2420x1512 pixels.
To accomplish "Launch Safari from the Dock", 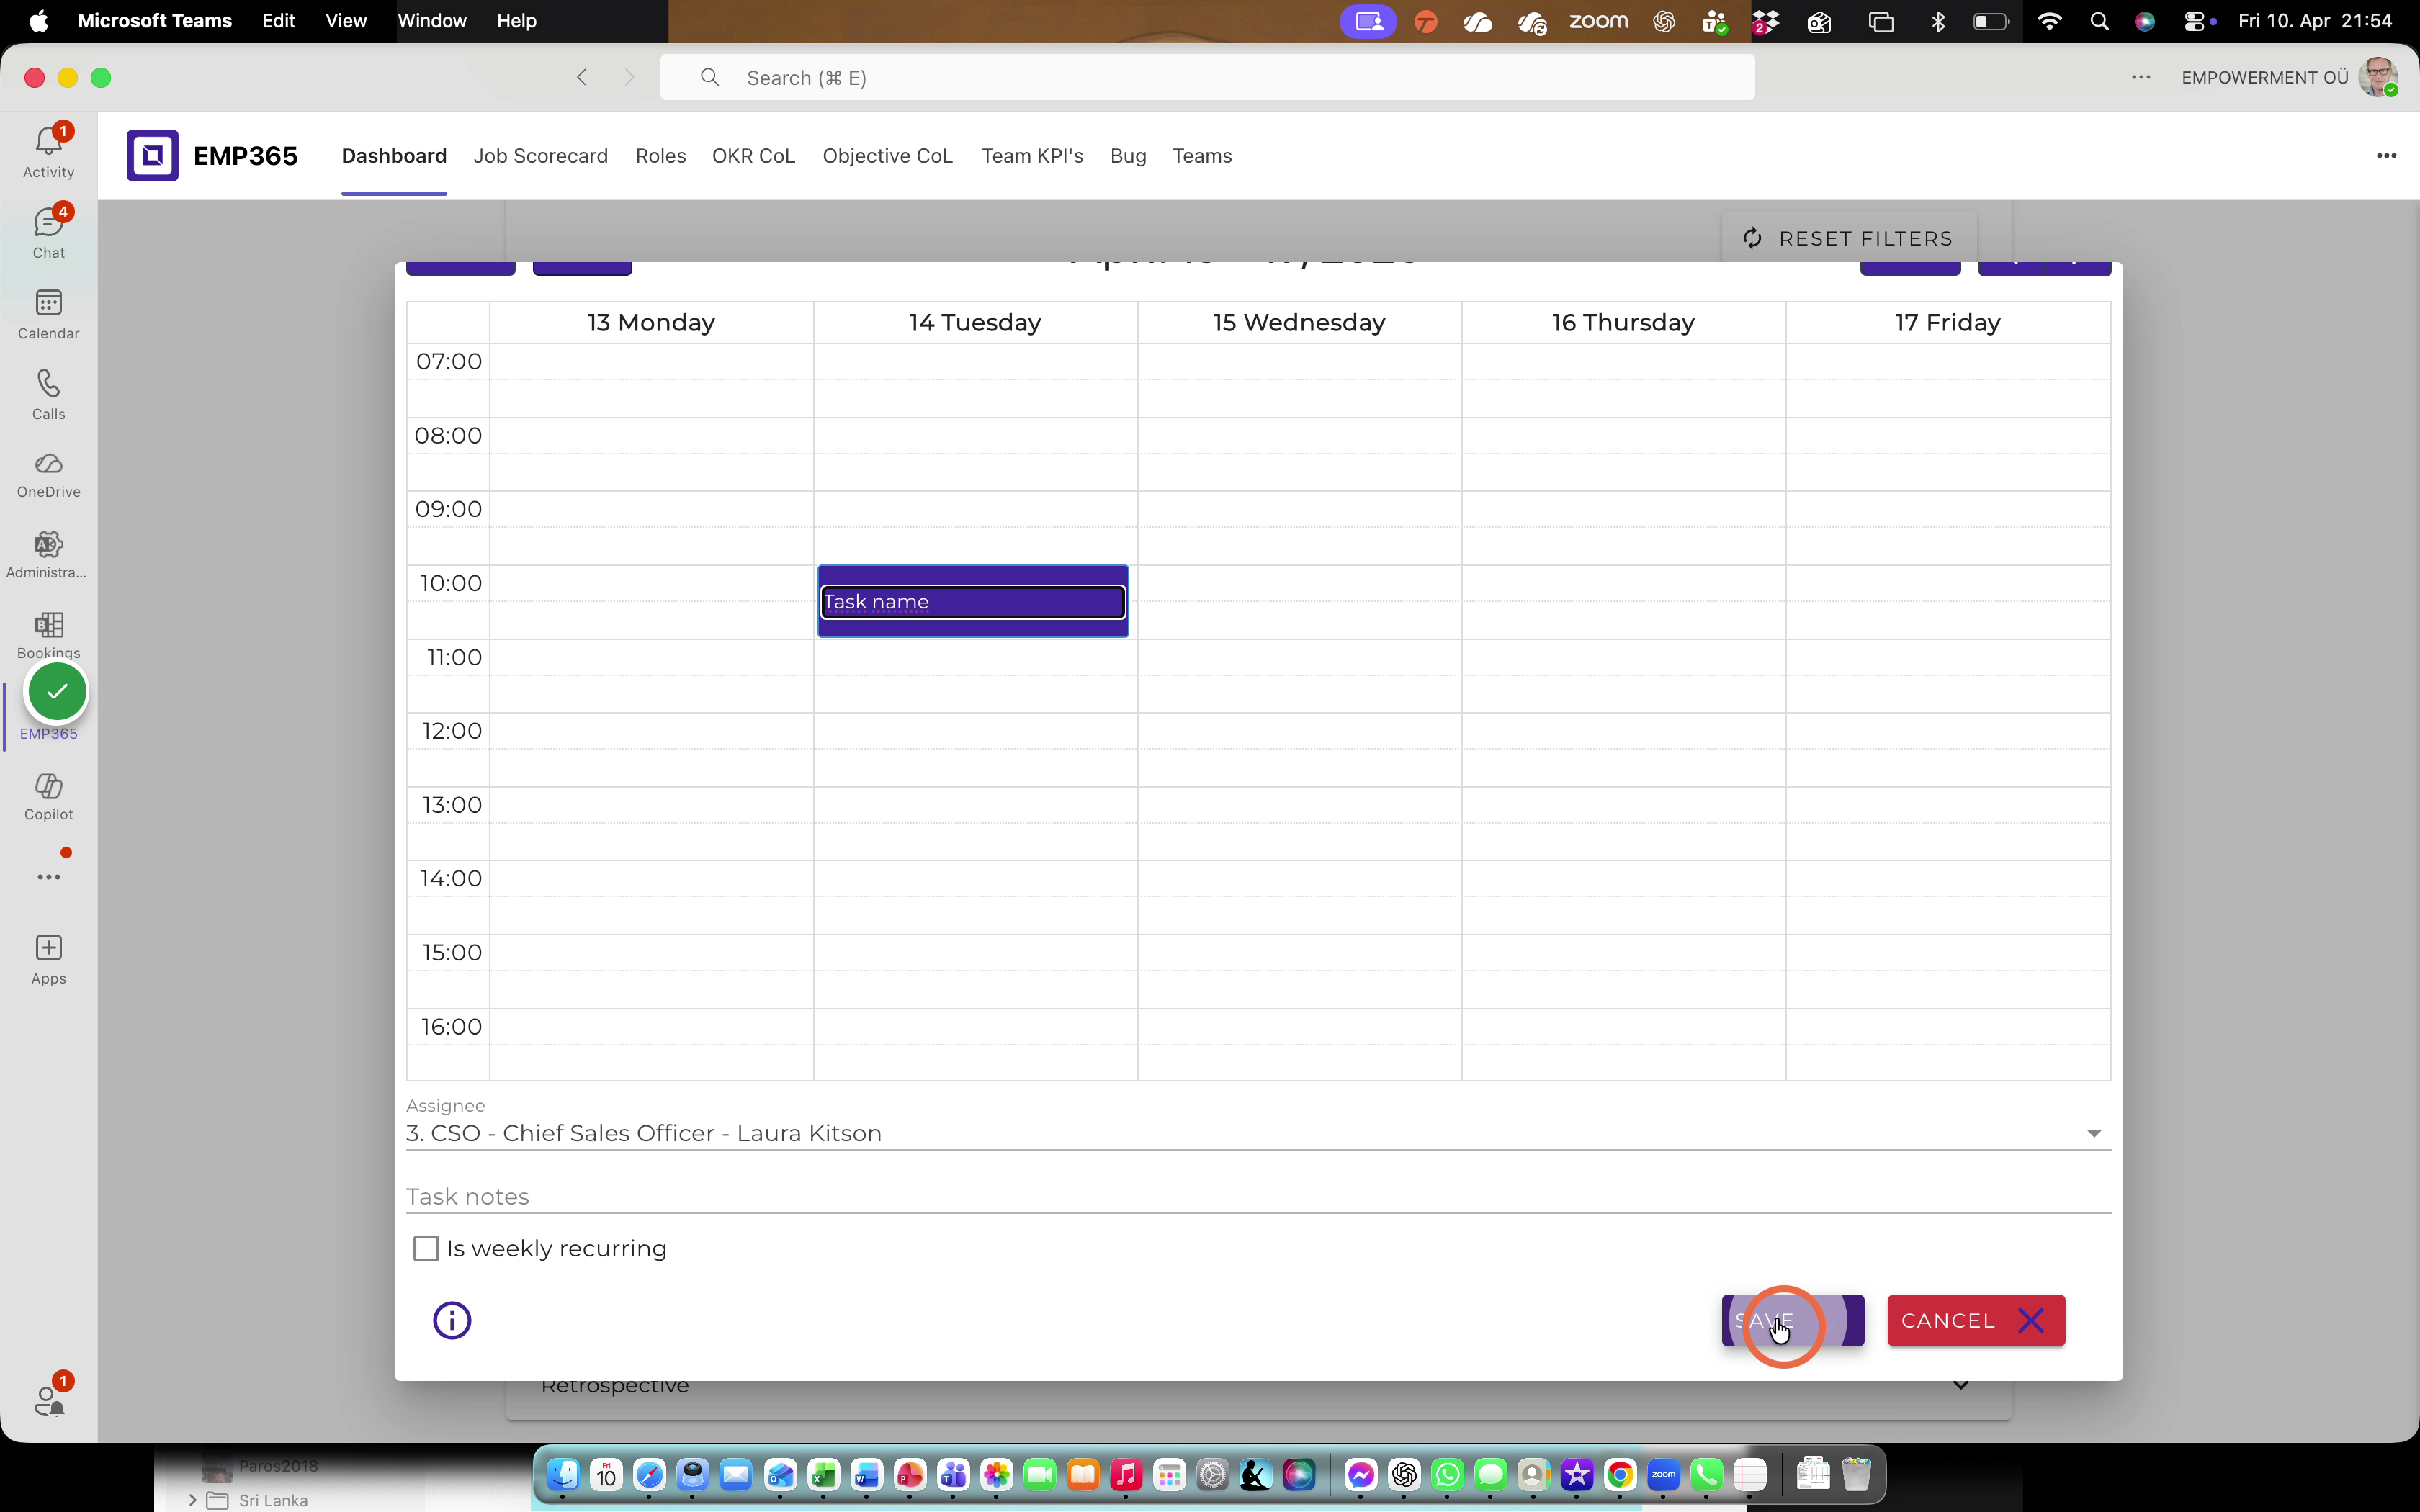I will point(649,1475).
